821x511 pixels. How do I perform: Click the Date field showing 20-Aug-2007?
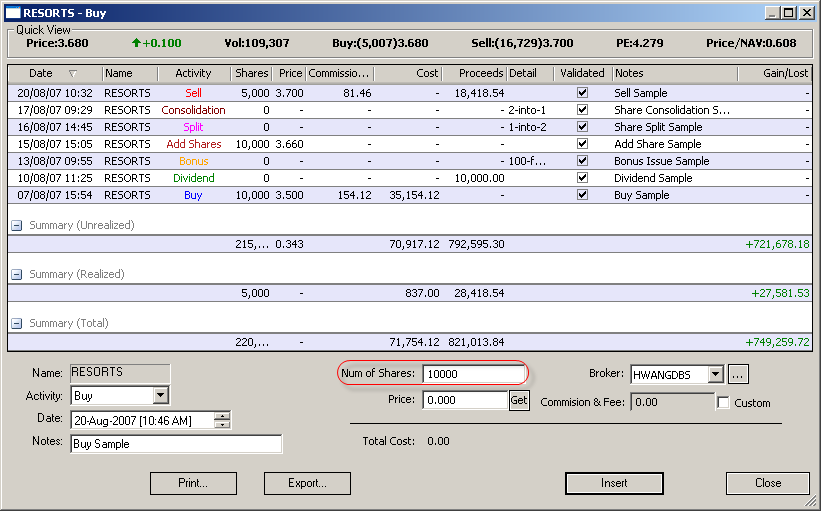(143, 420)
